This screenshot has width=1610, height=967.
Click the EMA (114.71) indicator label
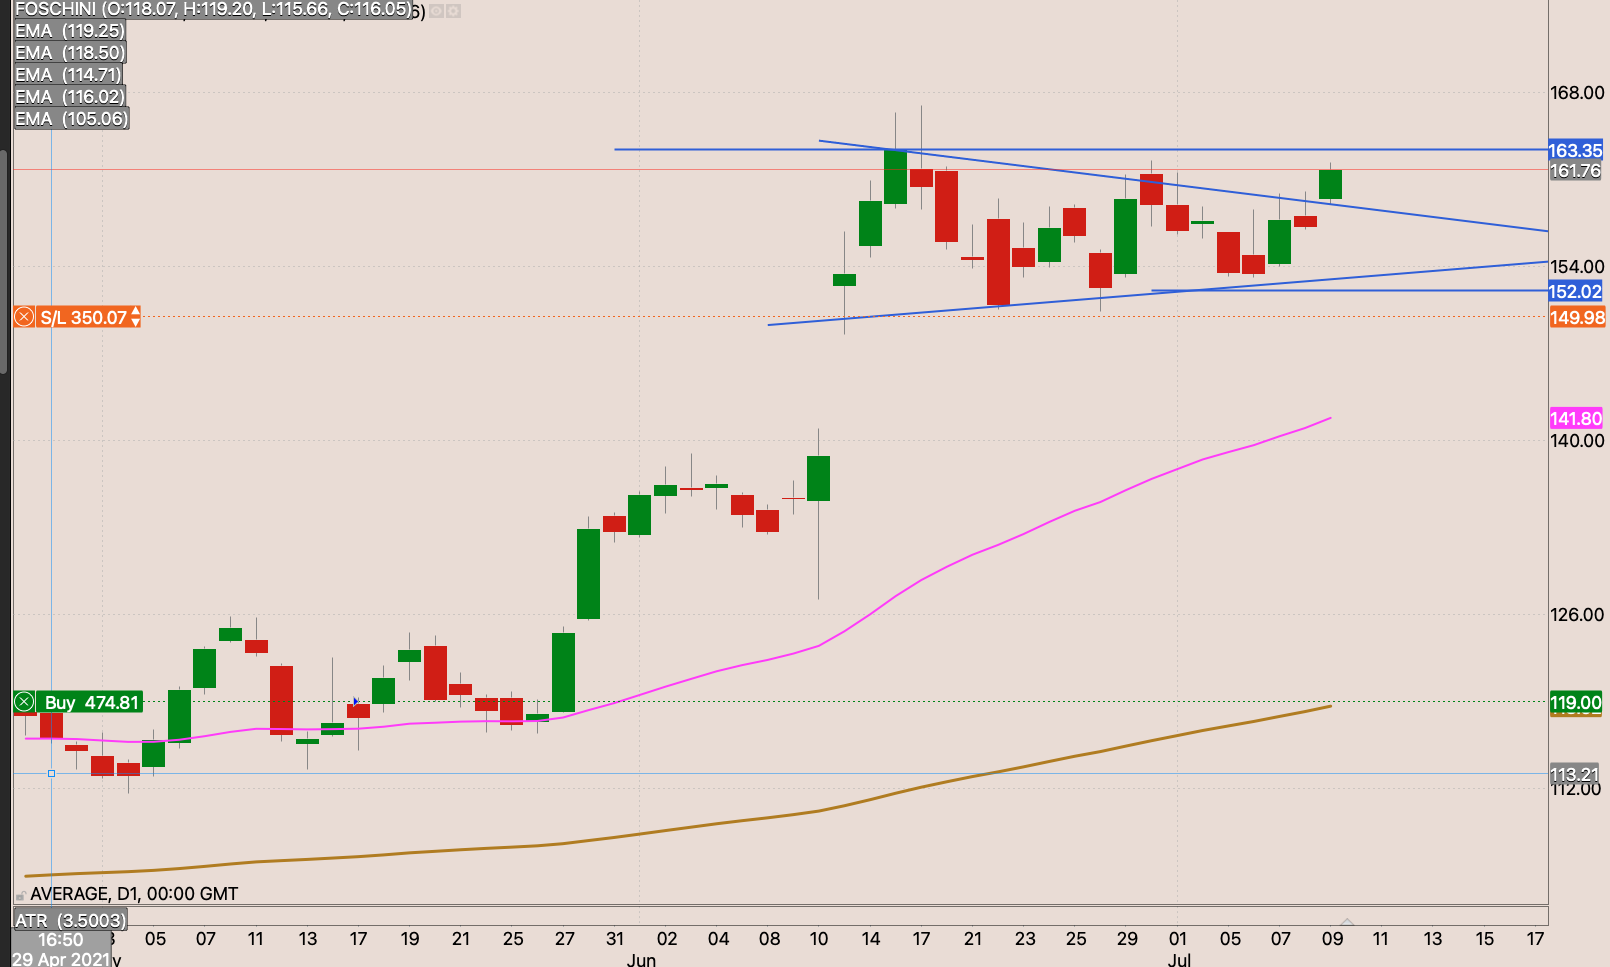(69, 75)
